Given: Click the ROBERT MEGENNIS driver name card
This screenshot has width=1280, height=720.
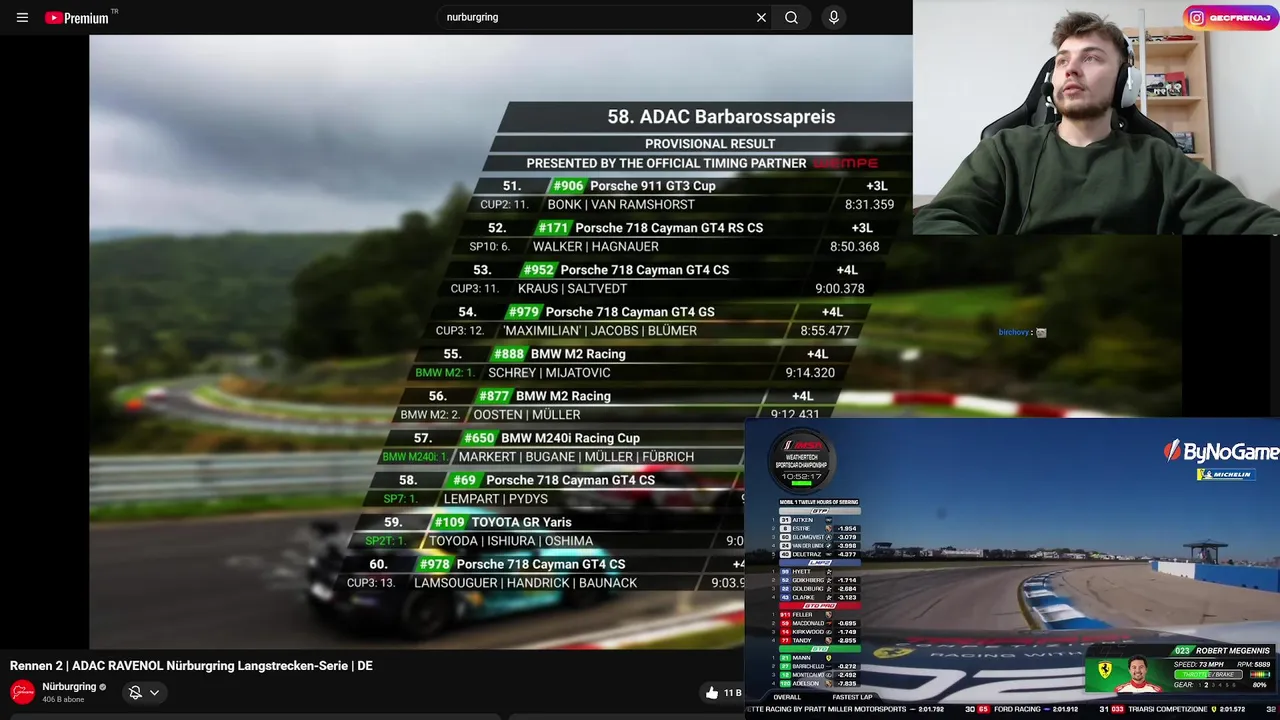Looking at the screenshot, I should [x=1222, y=651].
